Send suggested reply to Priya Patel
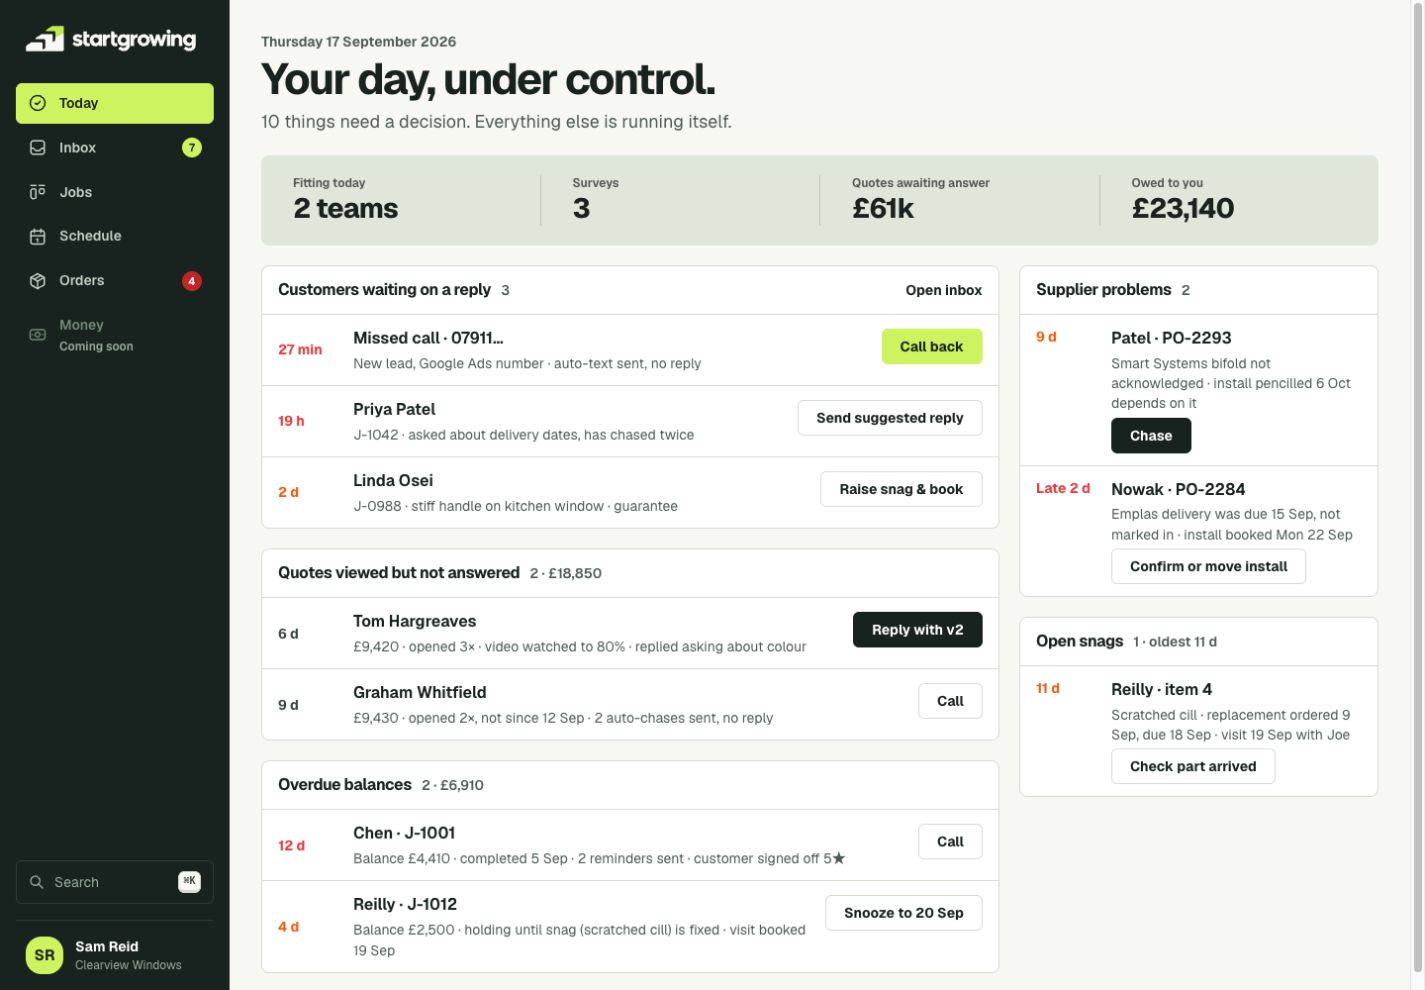 [890, 418]
